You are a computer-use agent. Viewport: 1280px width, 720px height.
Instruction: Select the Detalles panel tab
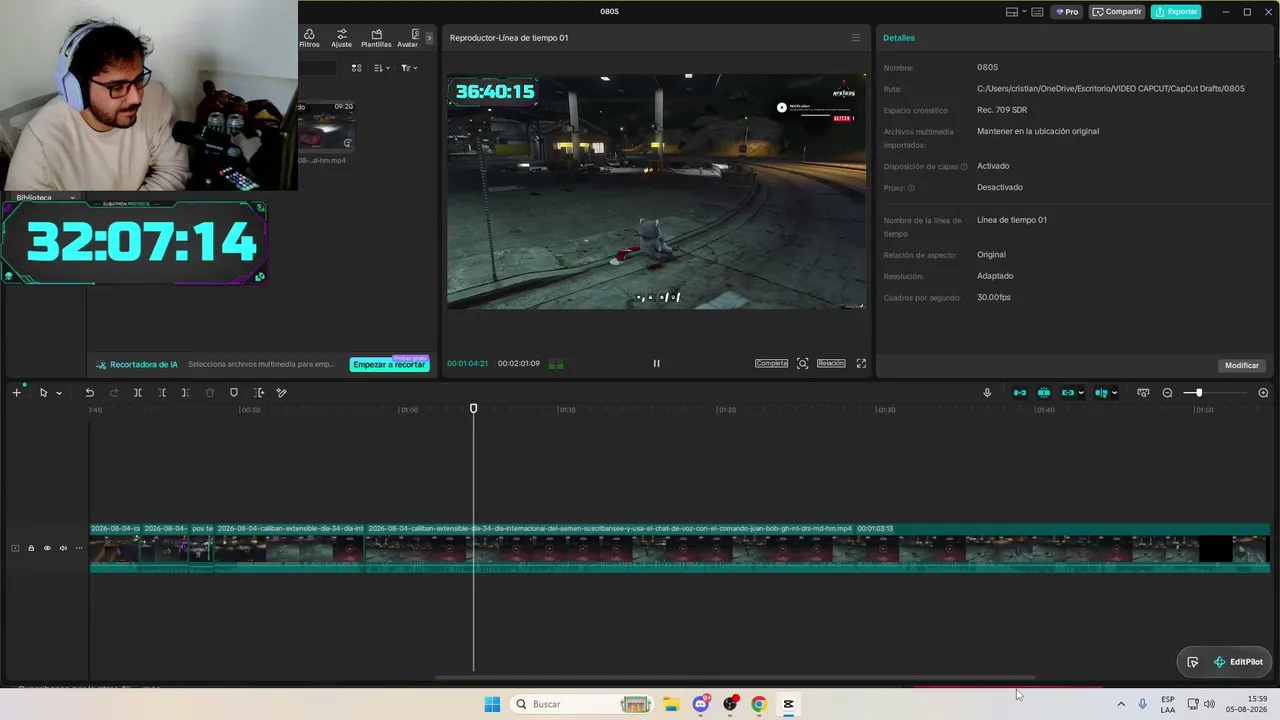click(x=899, y=38)
